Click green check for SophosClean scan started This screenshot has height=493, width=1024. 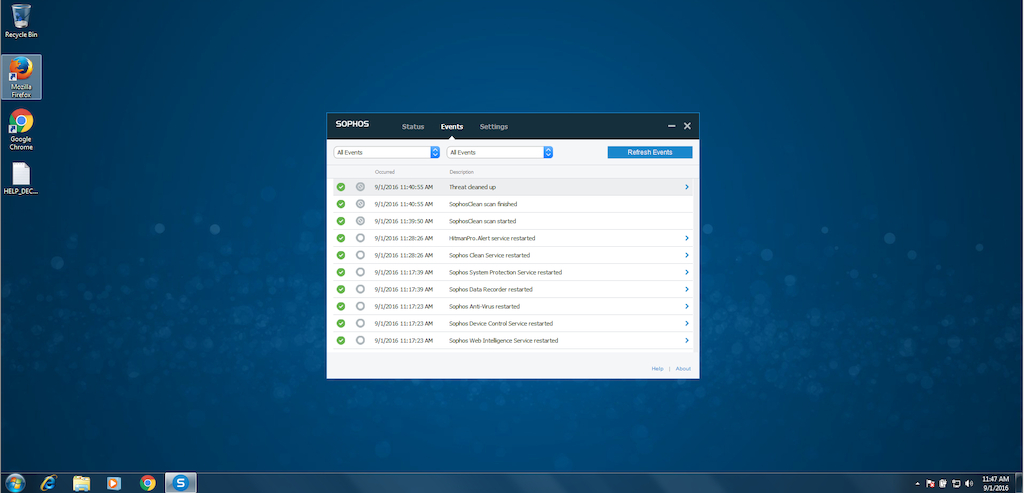[341, 221]
